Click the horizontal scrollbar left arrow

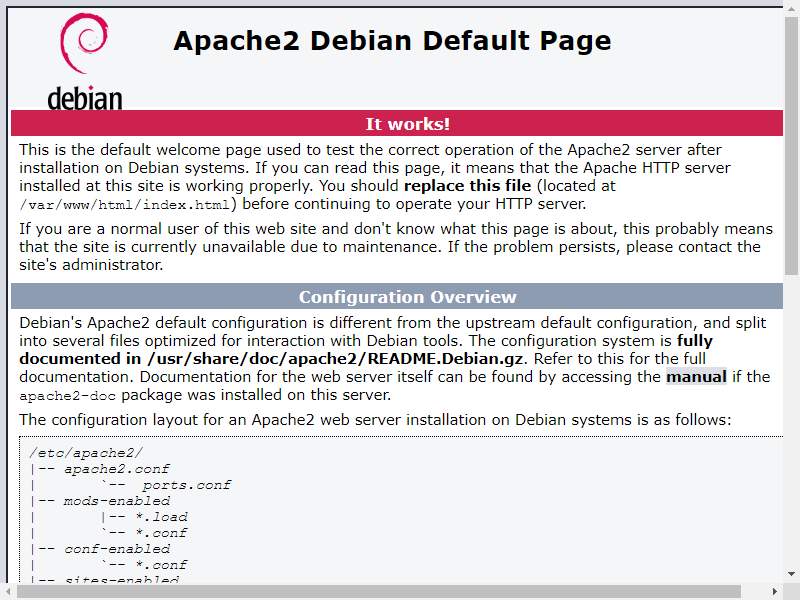(x=8, y=592)
